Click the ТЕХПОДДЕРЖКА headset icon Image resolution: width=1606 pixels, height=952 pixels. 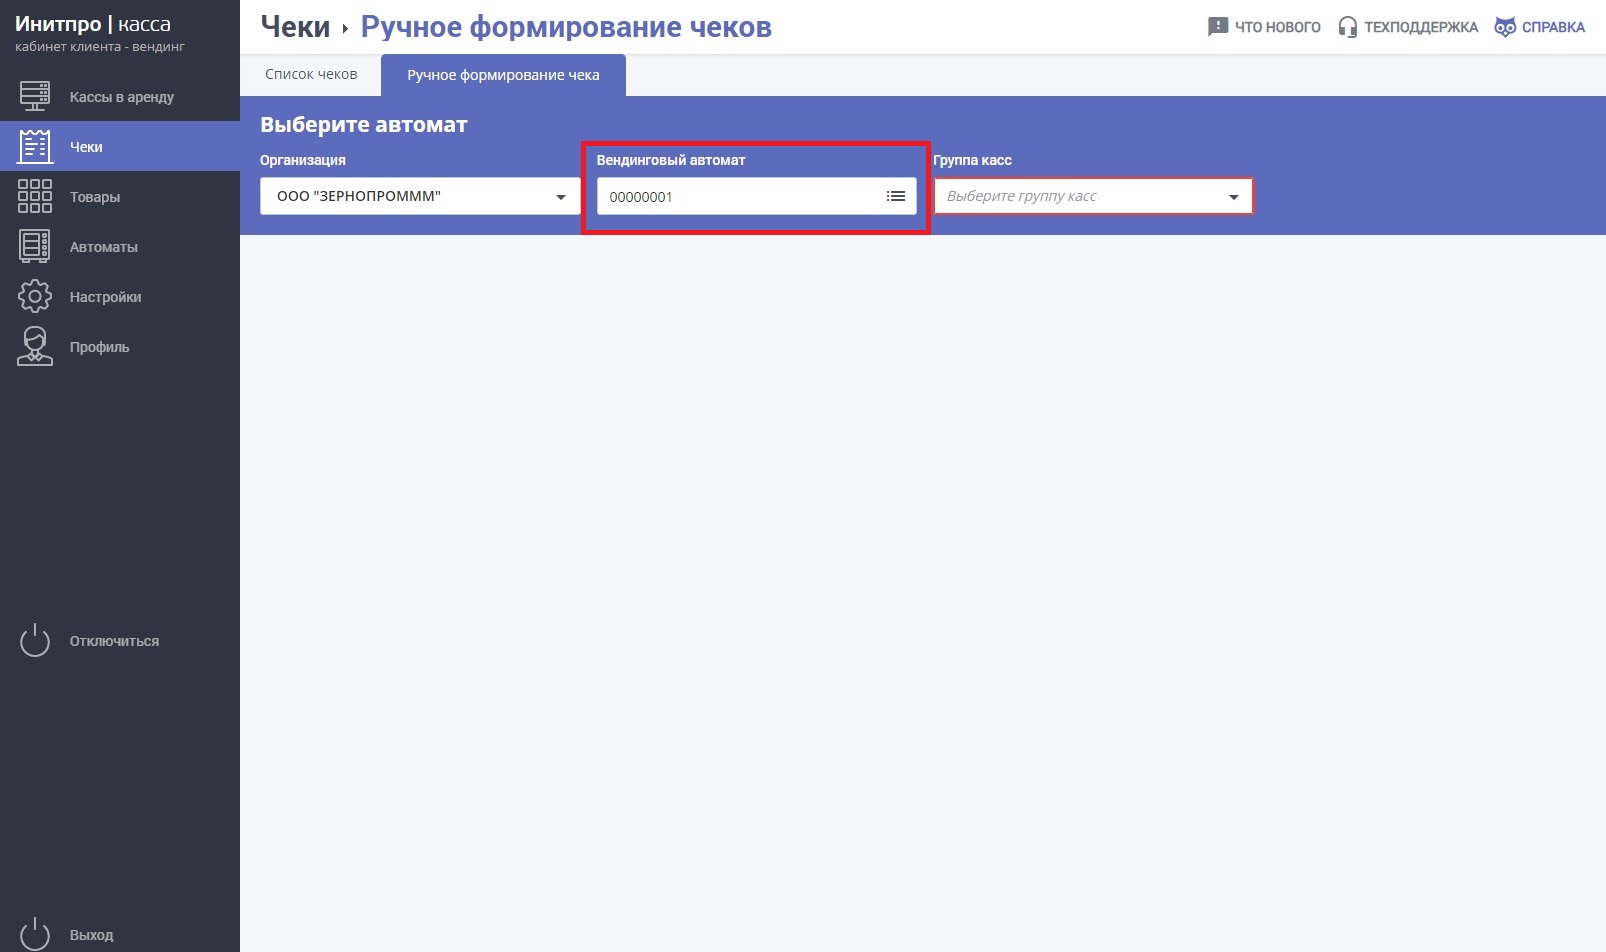pyautogui.click(x=1347, y=27)
